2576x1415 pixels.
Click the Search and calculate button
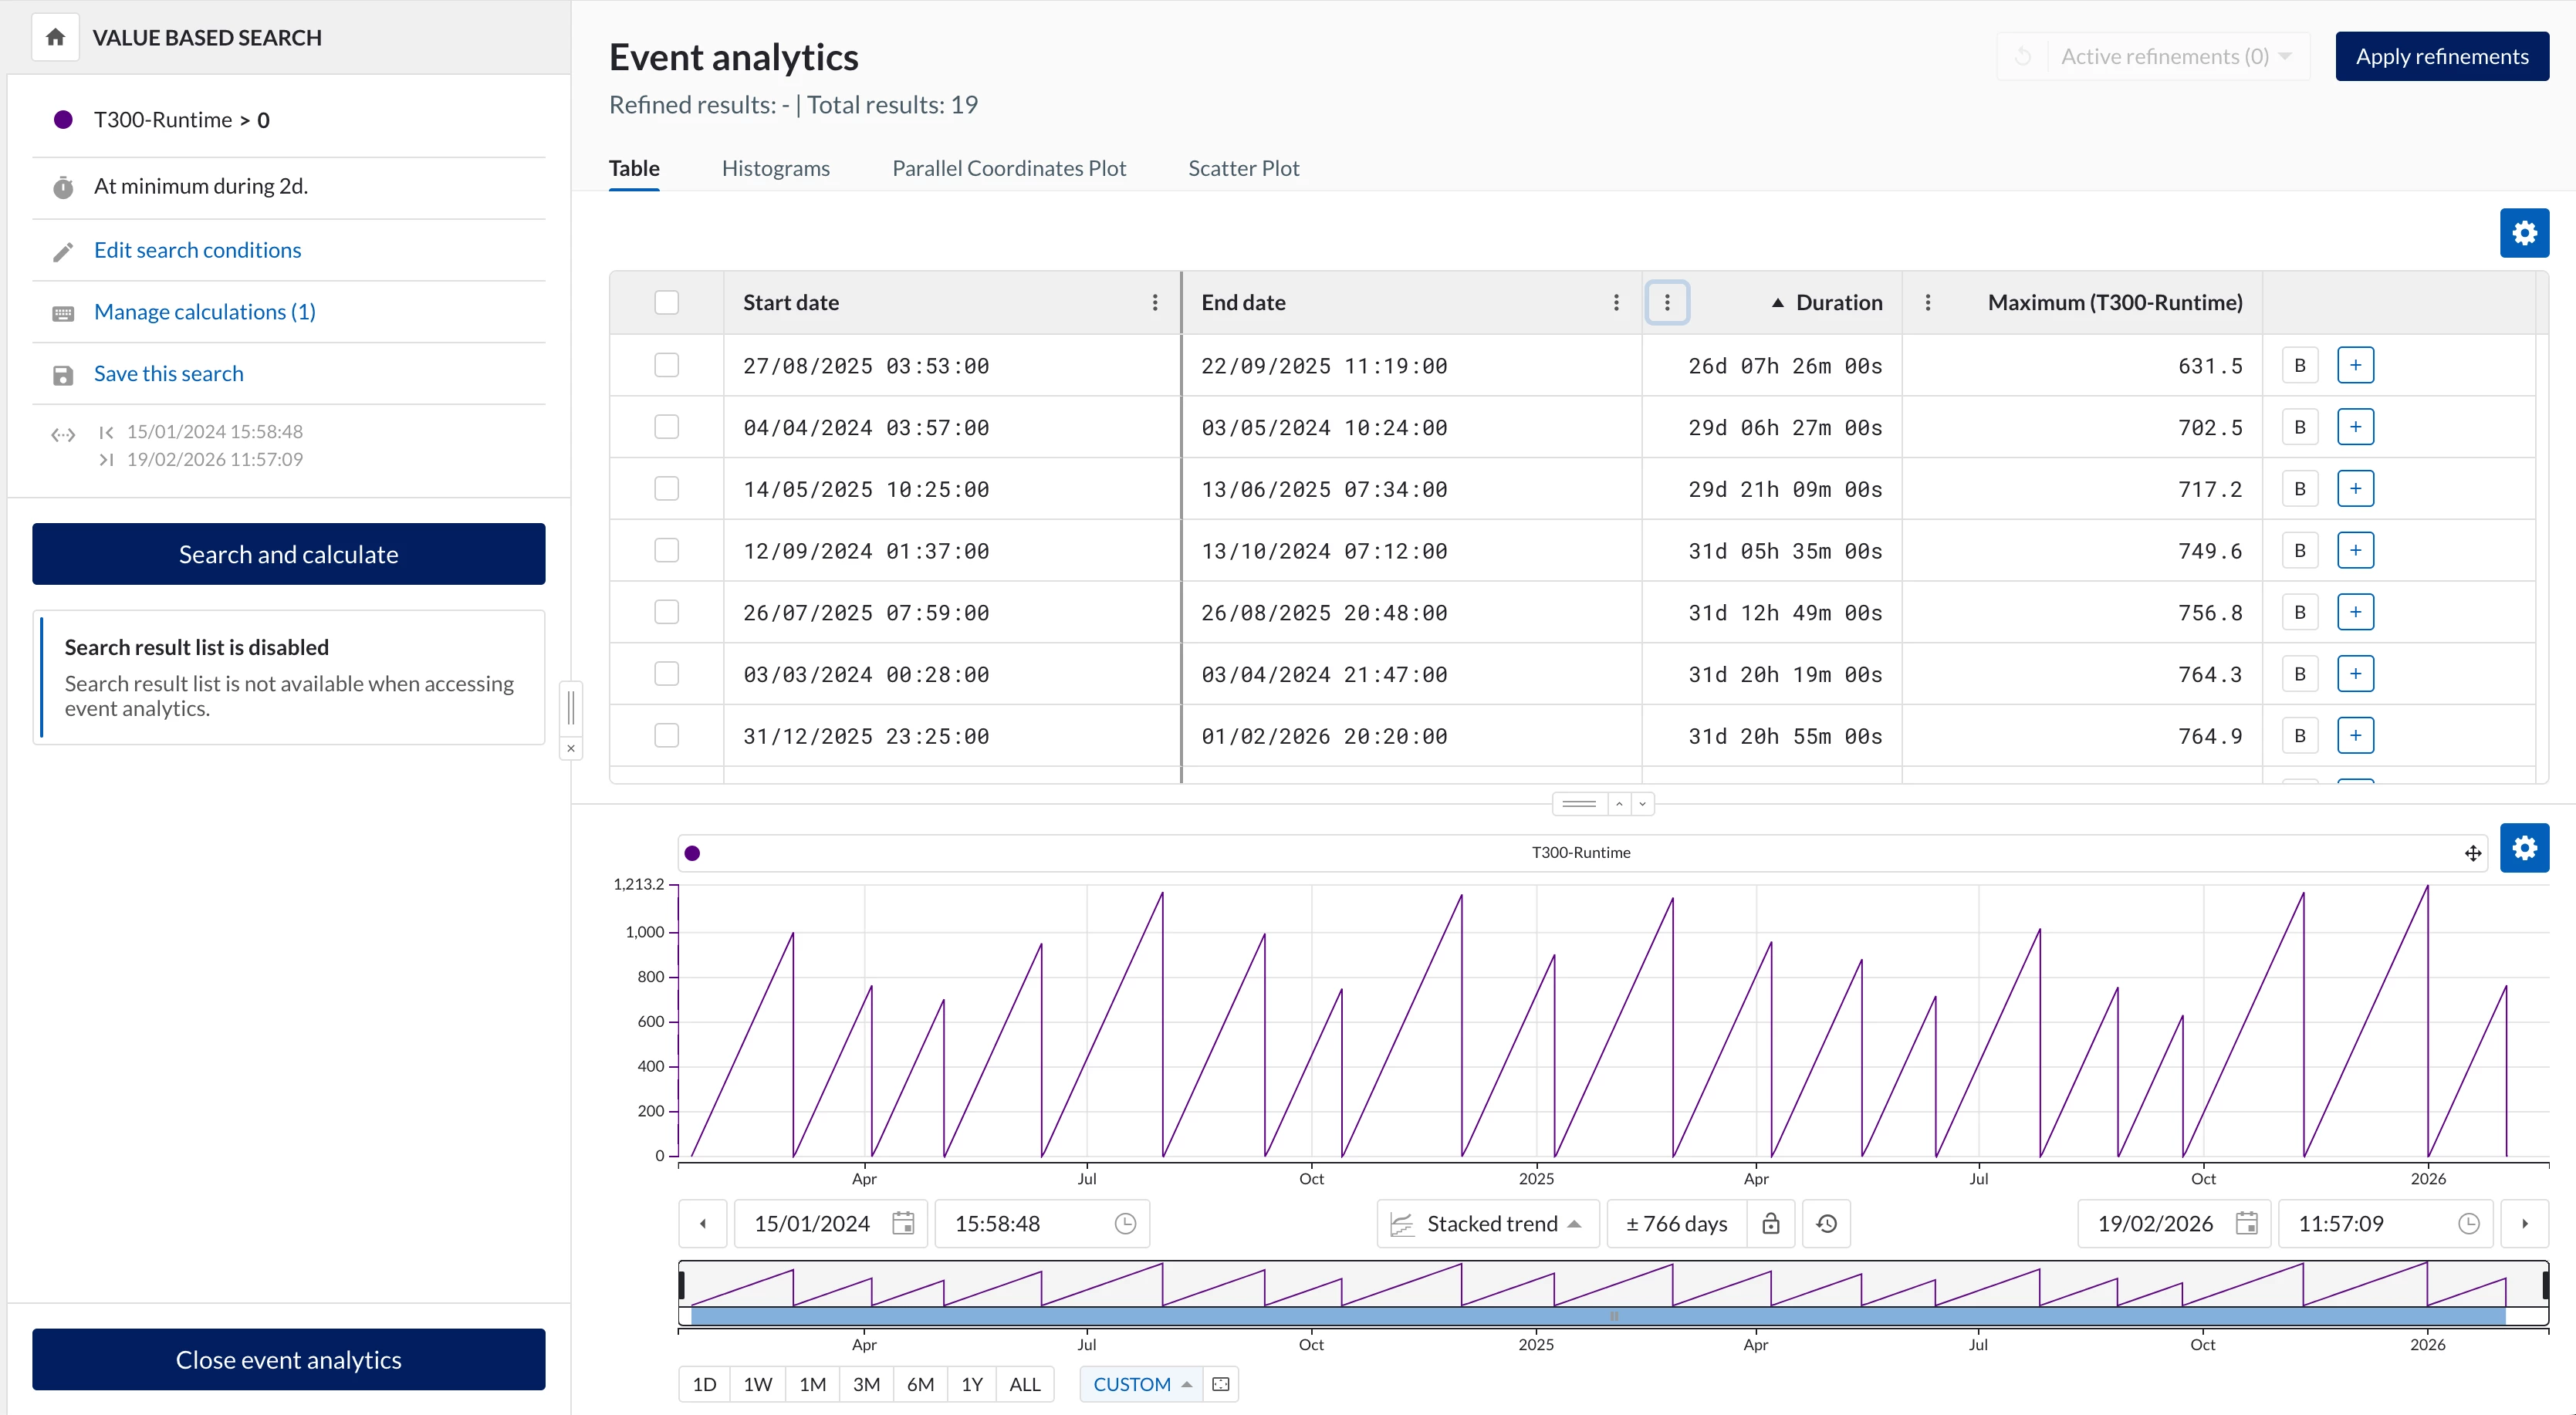(288, 554)
